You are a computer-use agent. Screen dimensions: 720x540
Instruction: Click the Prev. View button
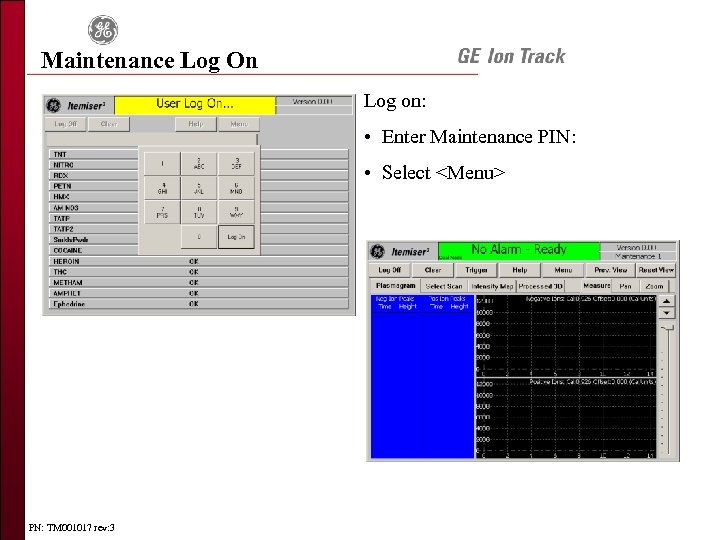(610, 270)
